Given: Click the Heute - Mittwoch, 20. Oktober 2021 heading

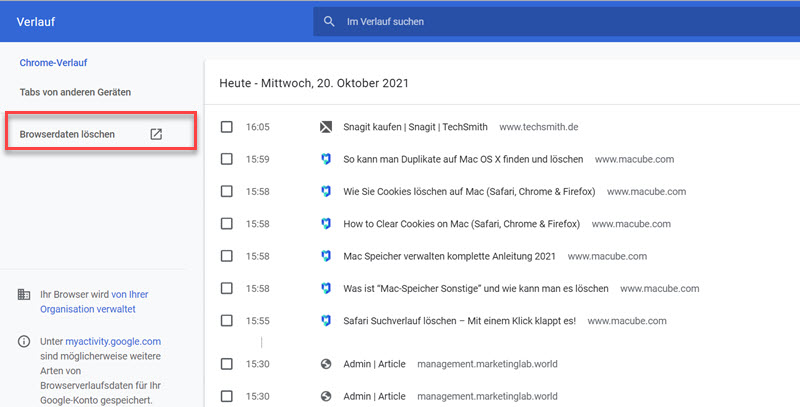Looking at the screenshot, I should coord(314,83).
